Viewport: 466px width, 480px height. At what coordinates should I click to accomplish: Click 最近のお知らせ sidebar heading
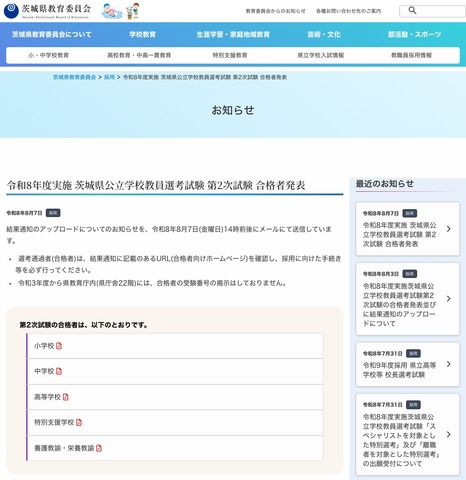coord(385,184)
